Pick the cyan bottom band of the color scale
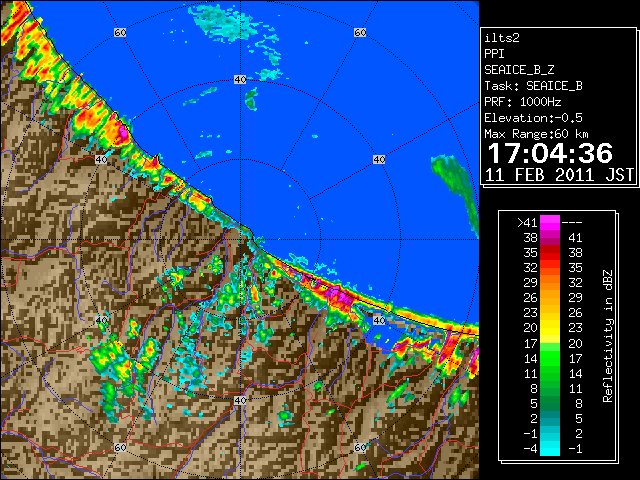 [550, 448]
